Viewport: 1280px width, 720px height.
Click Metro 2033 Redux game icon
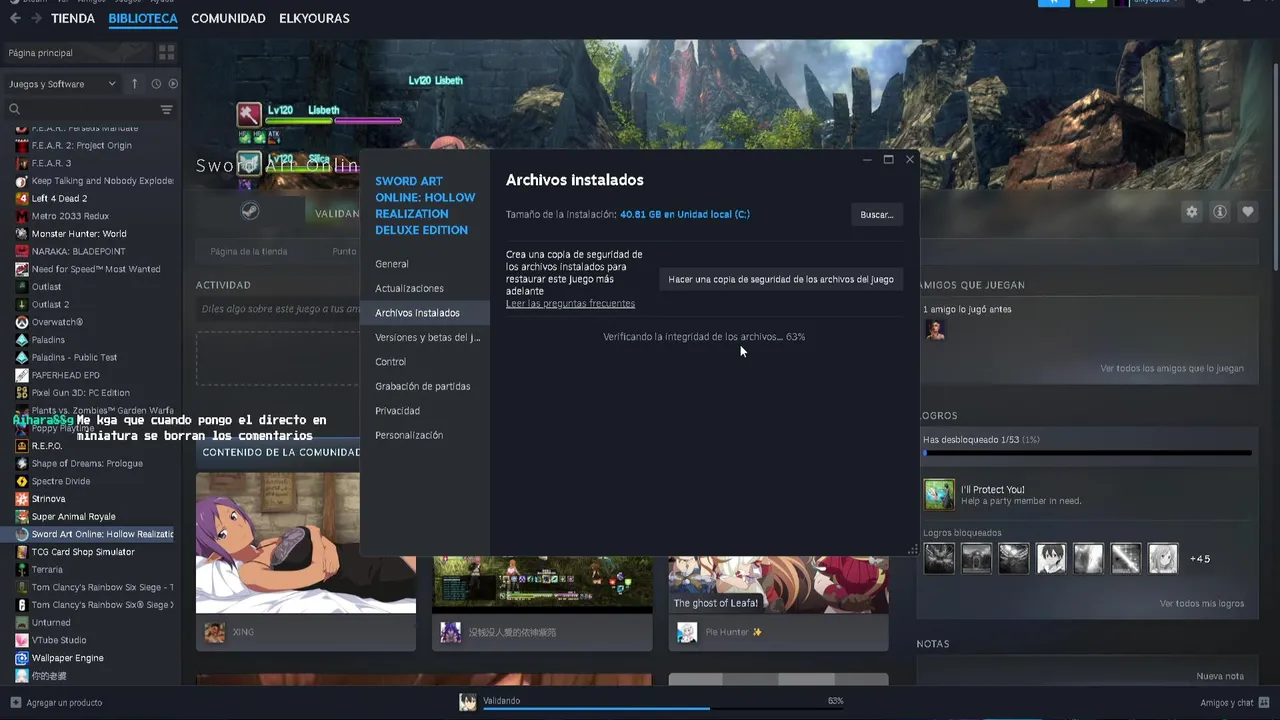click(22, 216)
